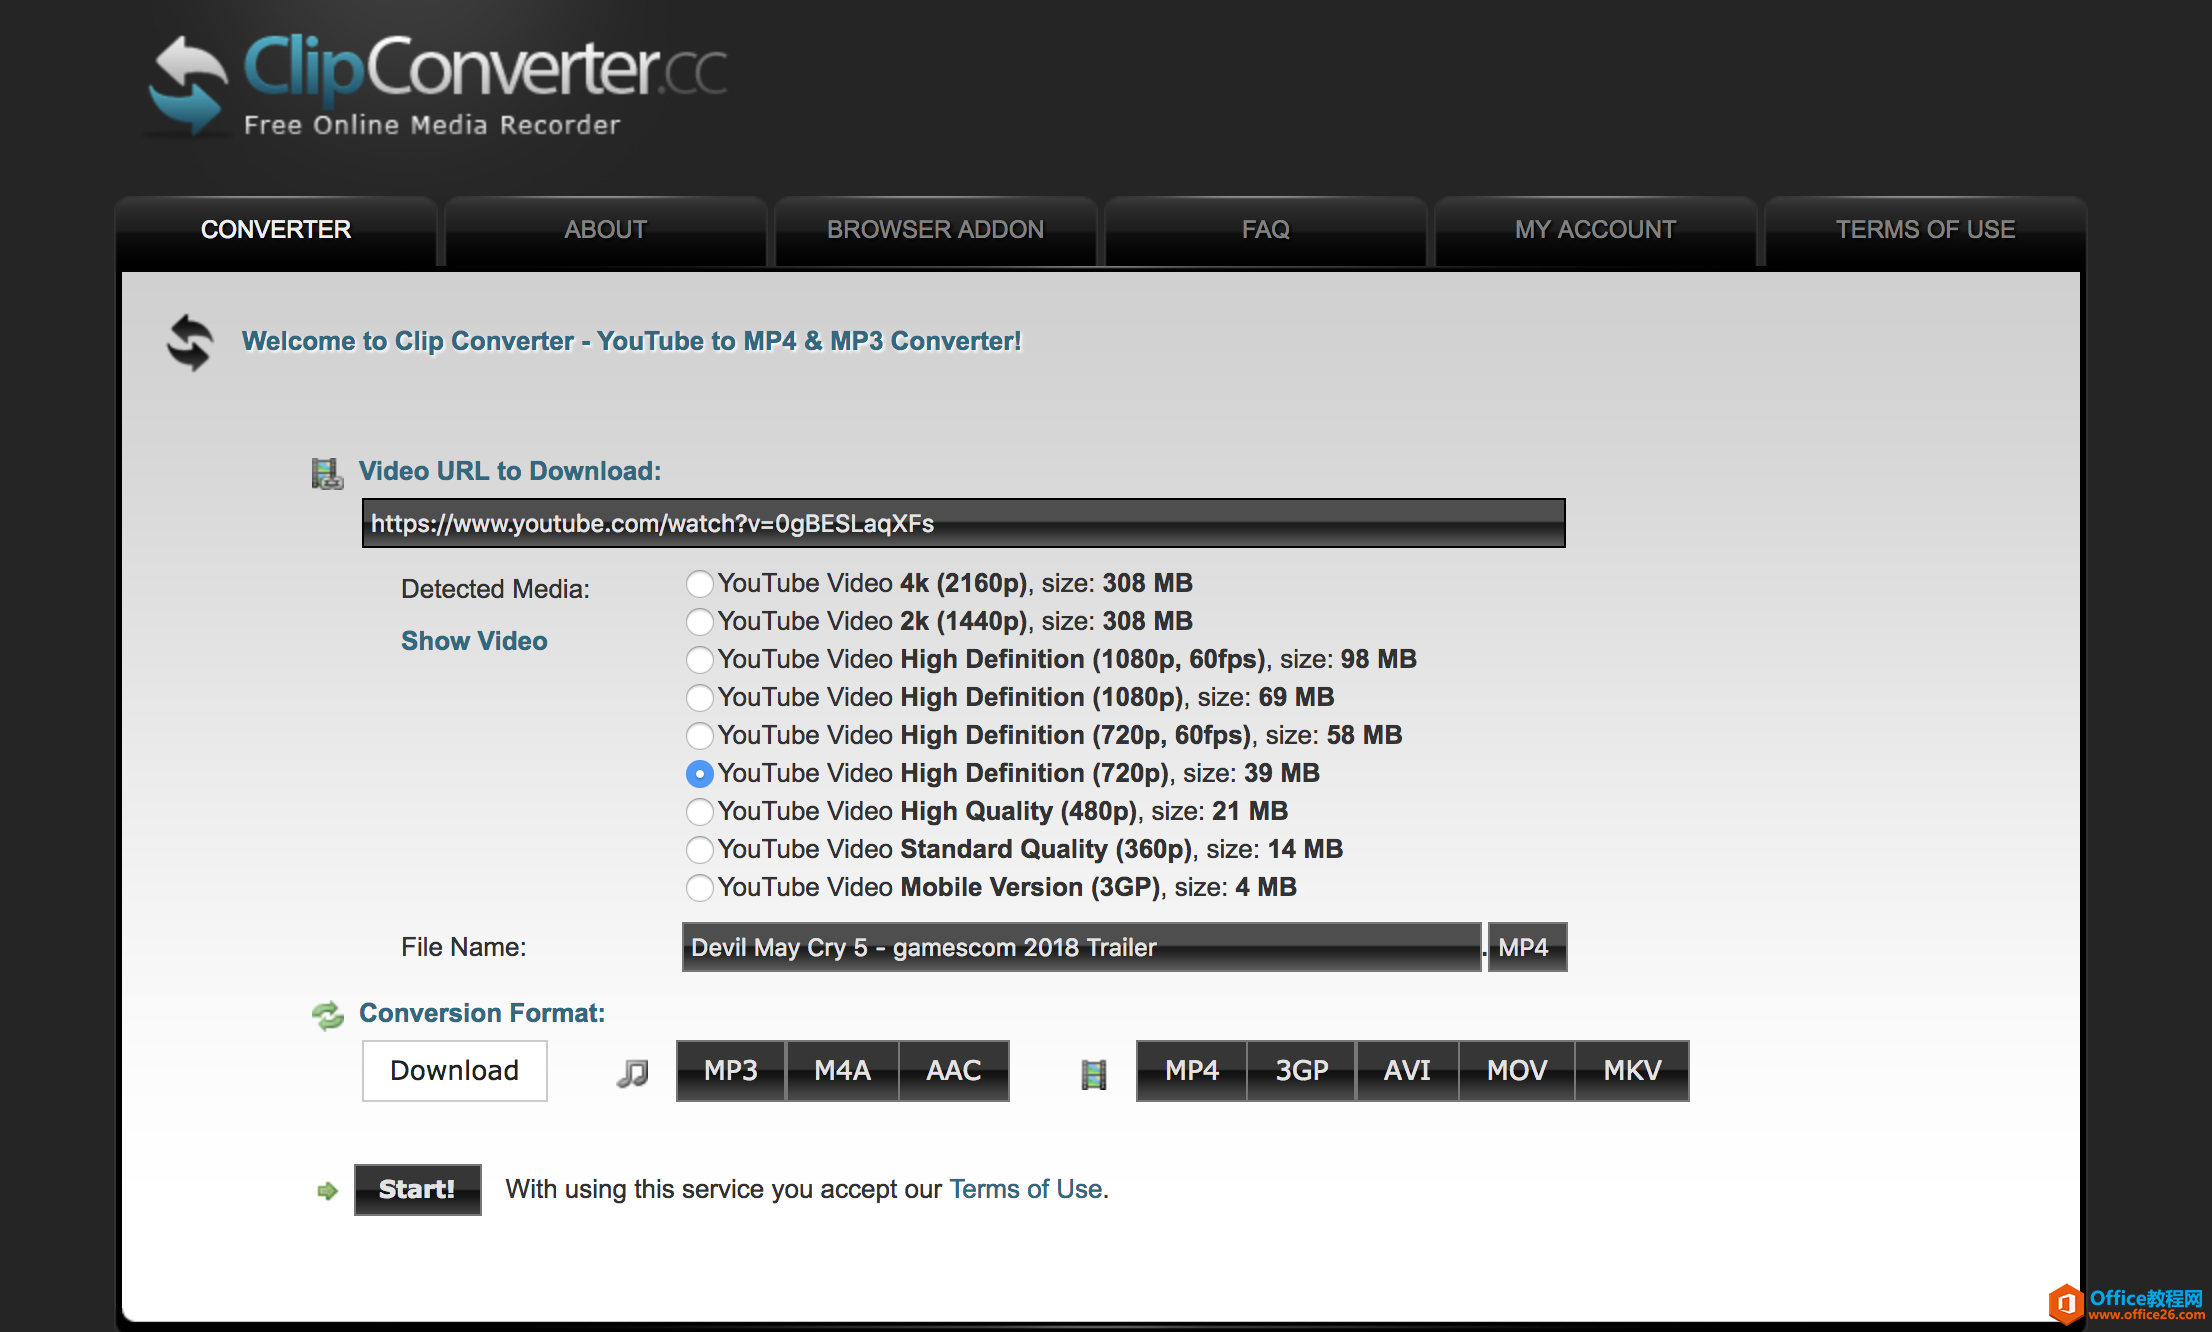Click the music note audio formats icon
The image size is (2212, 1332).
pos(632,1073)
